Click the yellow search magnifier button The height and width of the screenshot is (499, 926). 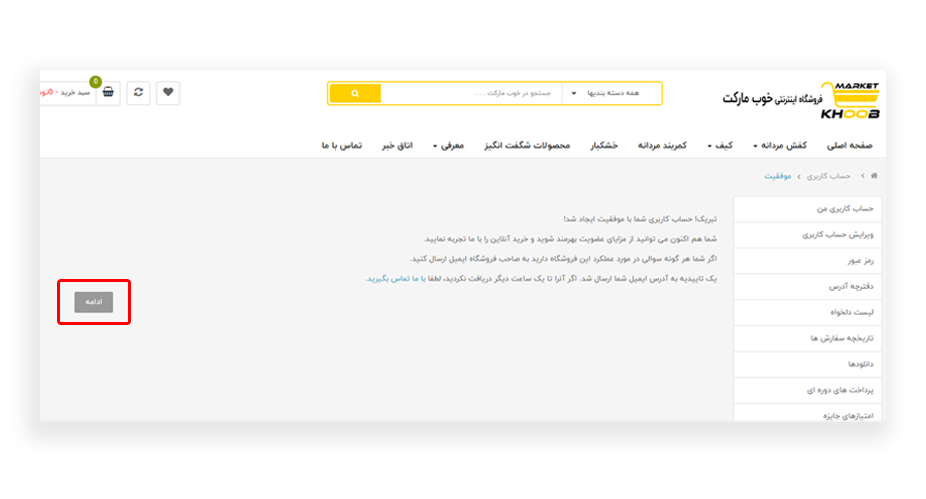tap(354, 94)
